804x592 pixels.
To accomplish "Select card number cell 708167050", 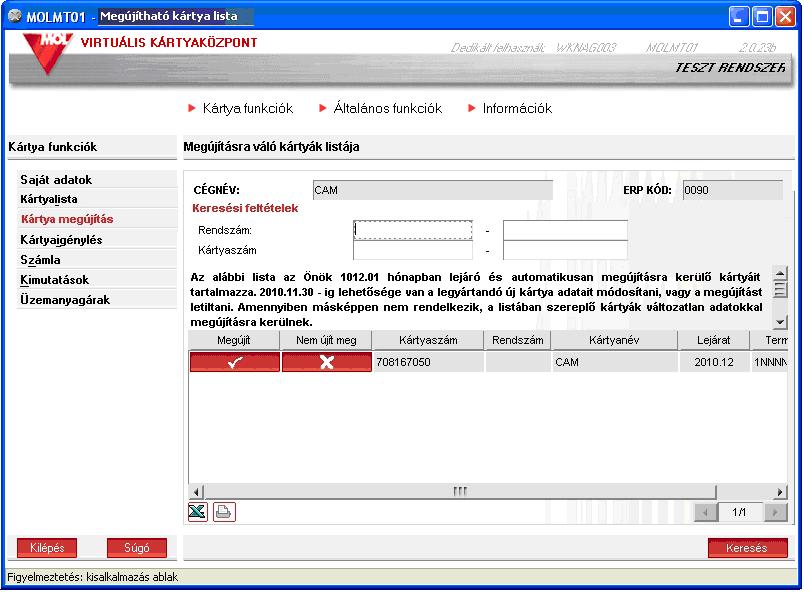I will (x=429, y=362).
